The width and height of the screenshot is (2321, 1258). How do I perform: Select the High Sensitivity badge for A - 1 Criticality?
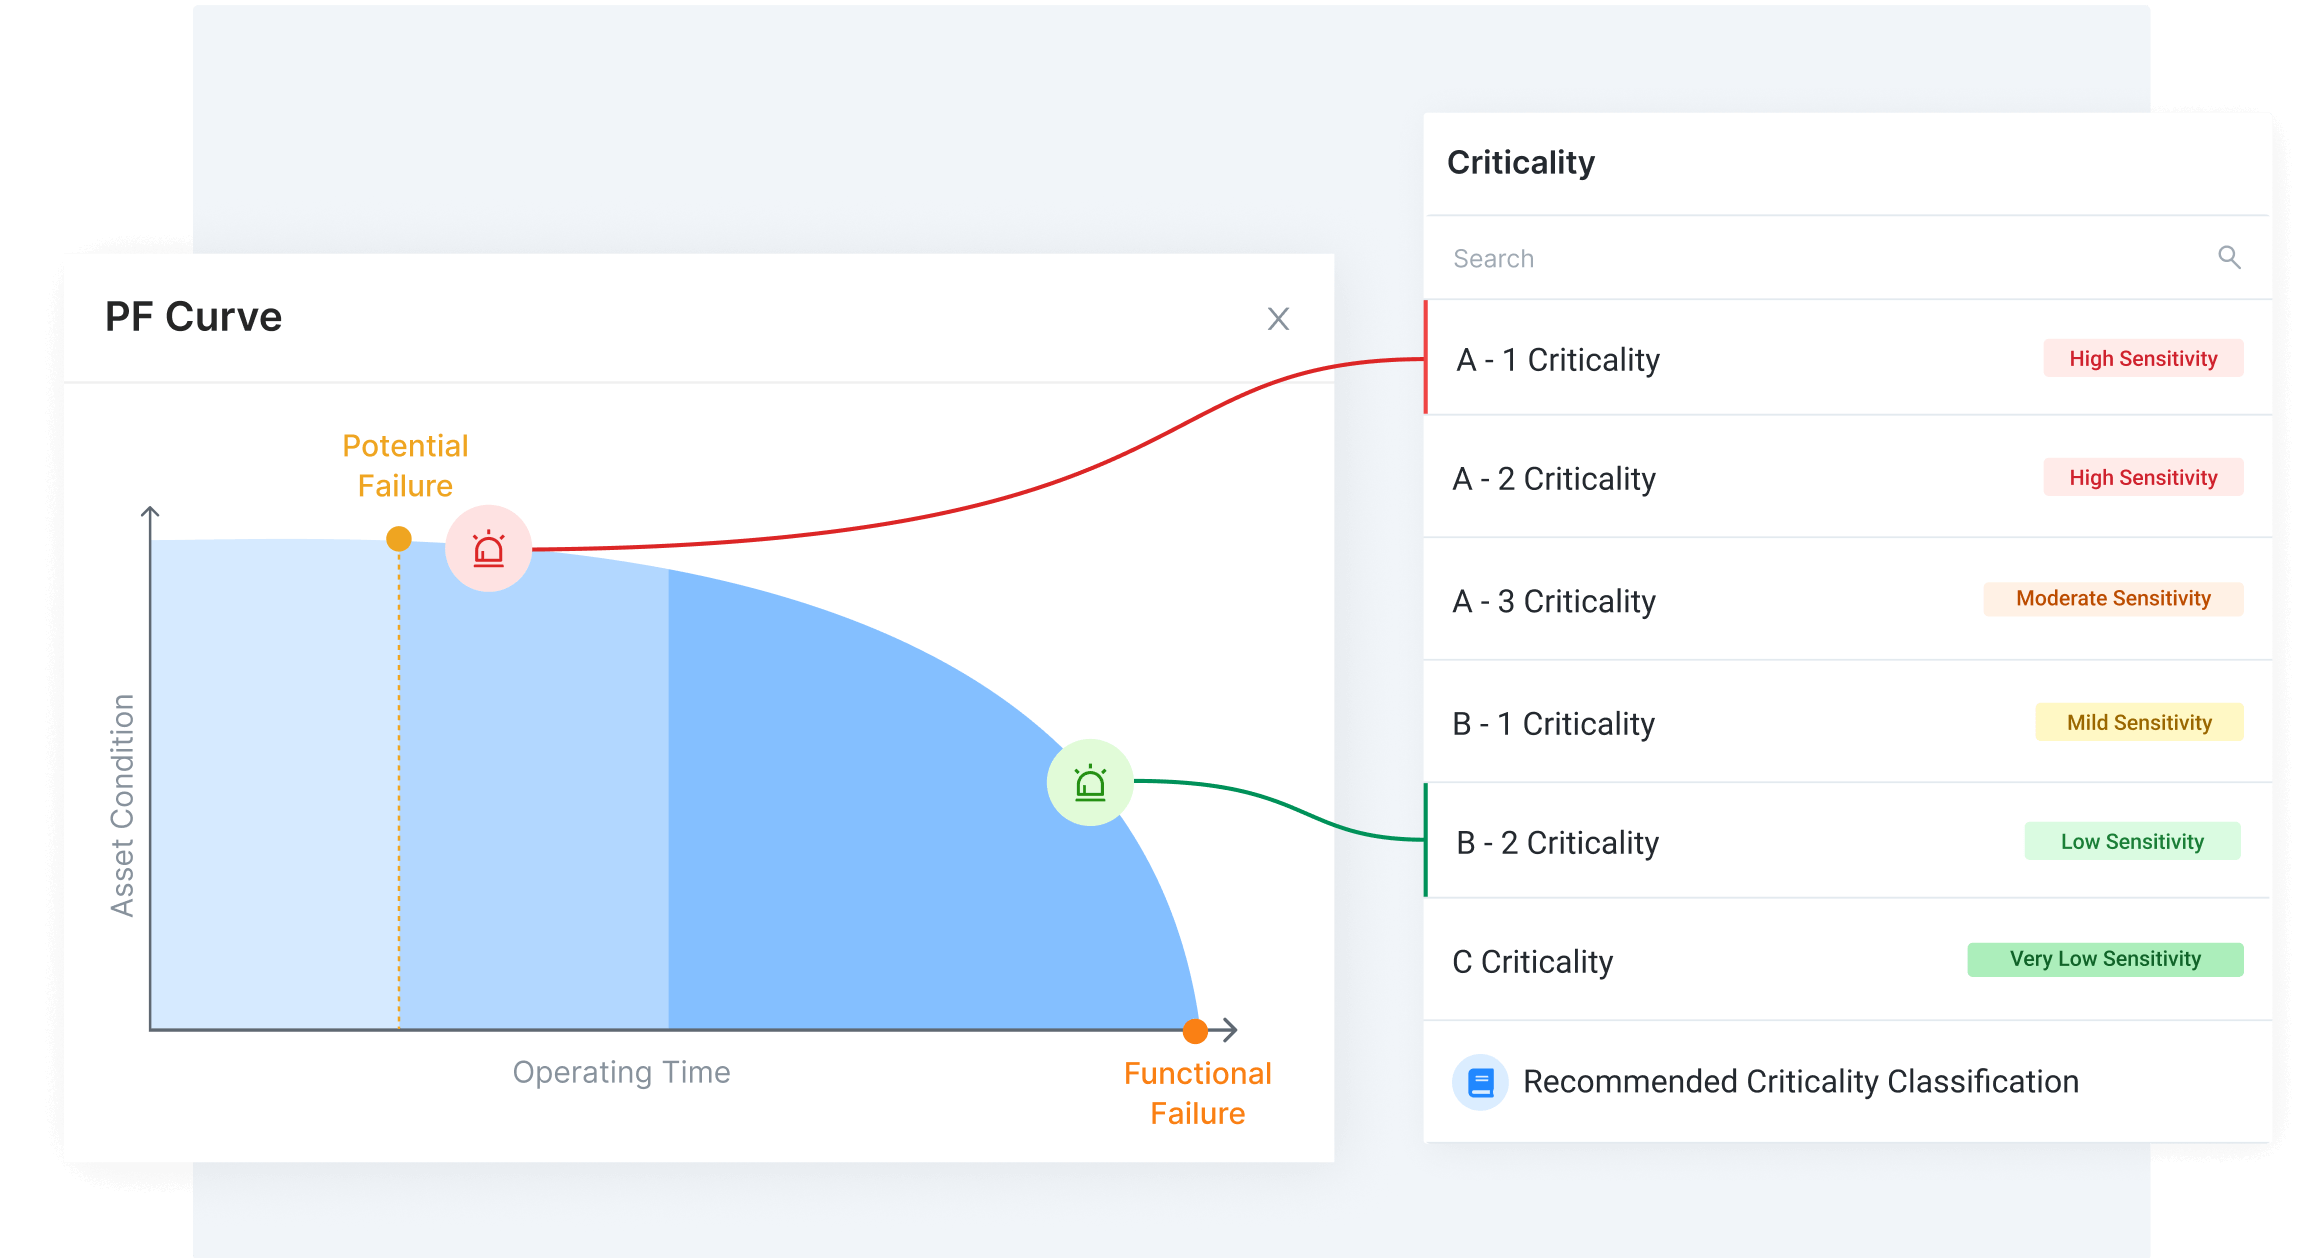(x=2143, y=358)
